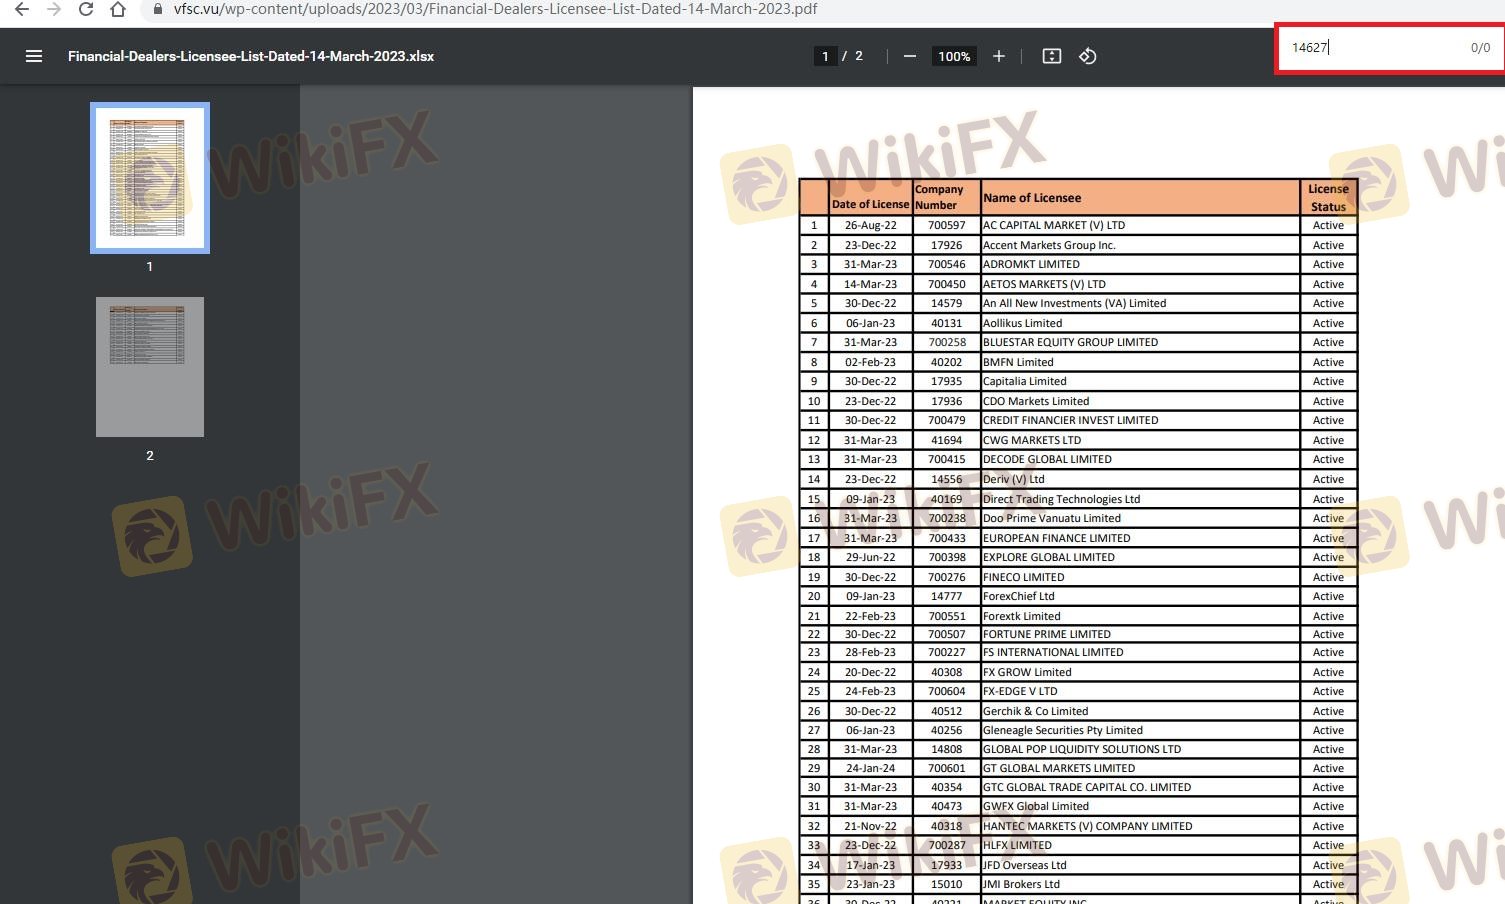The height and width of the screenshot is (904, 1505).
Task: Click license date 29-Jun-22
Action: click(x=870, y=557)
